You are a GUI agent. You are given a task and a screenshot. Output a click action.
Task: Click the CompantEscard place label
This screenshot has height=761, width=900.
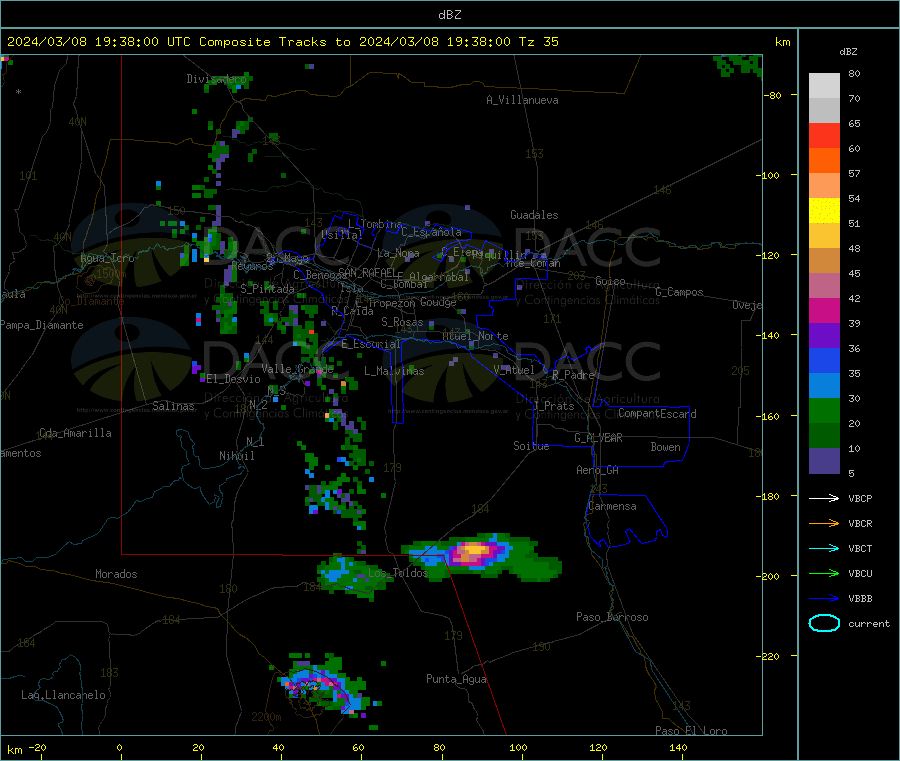click(x=657, y=413)
